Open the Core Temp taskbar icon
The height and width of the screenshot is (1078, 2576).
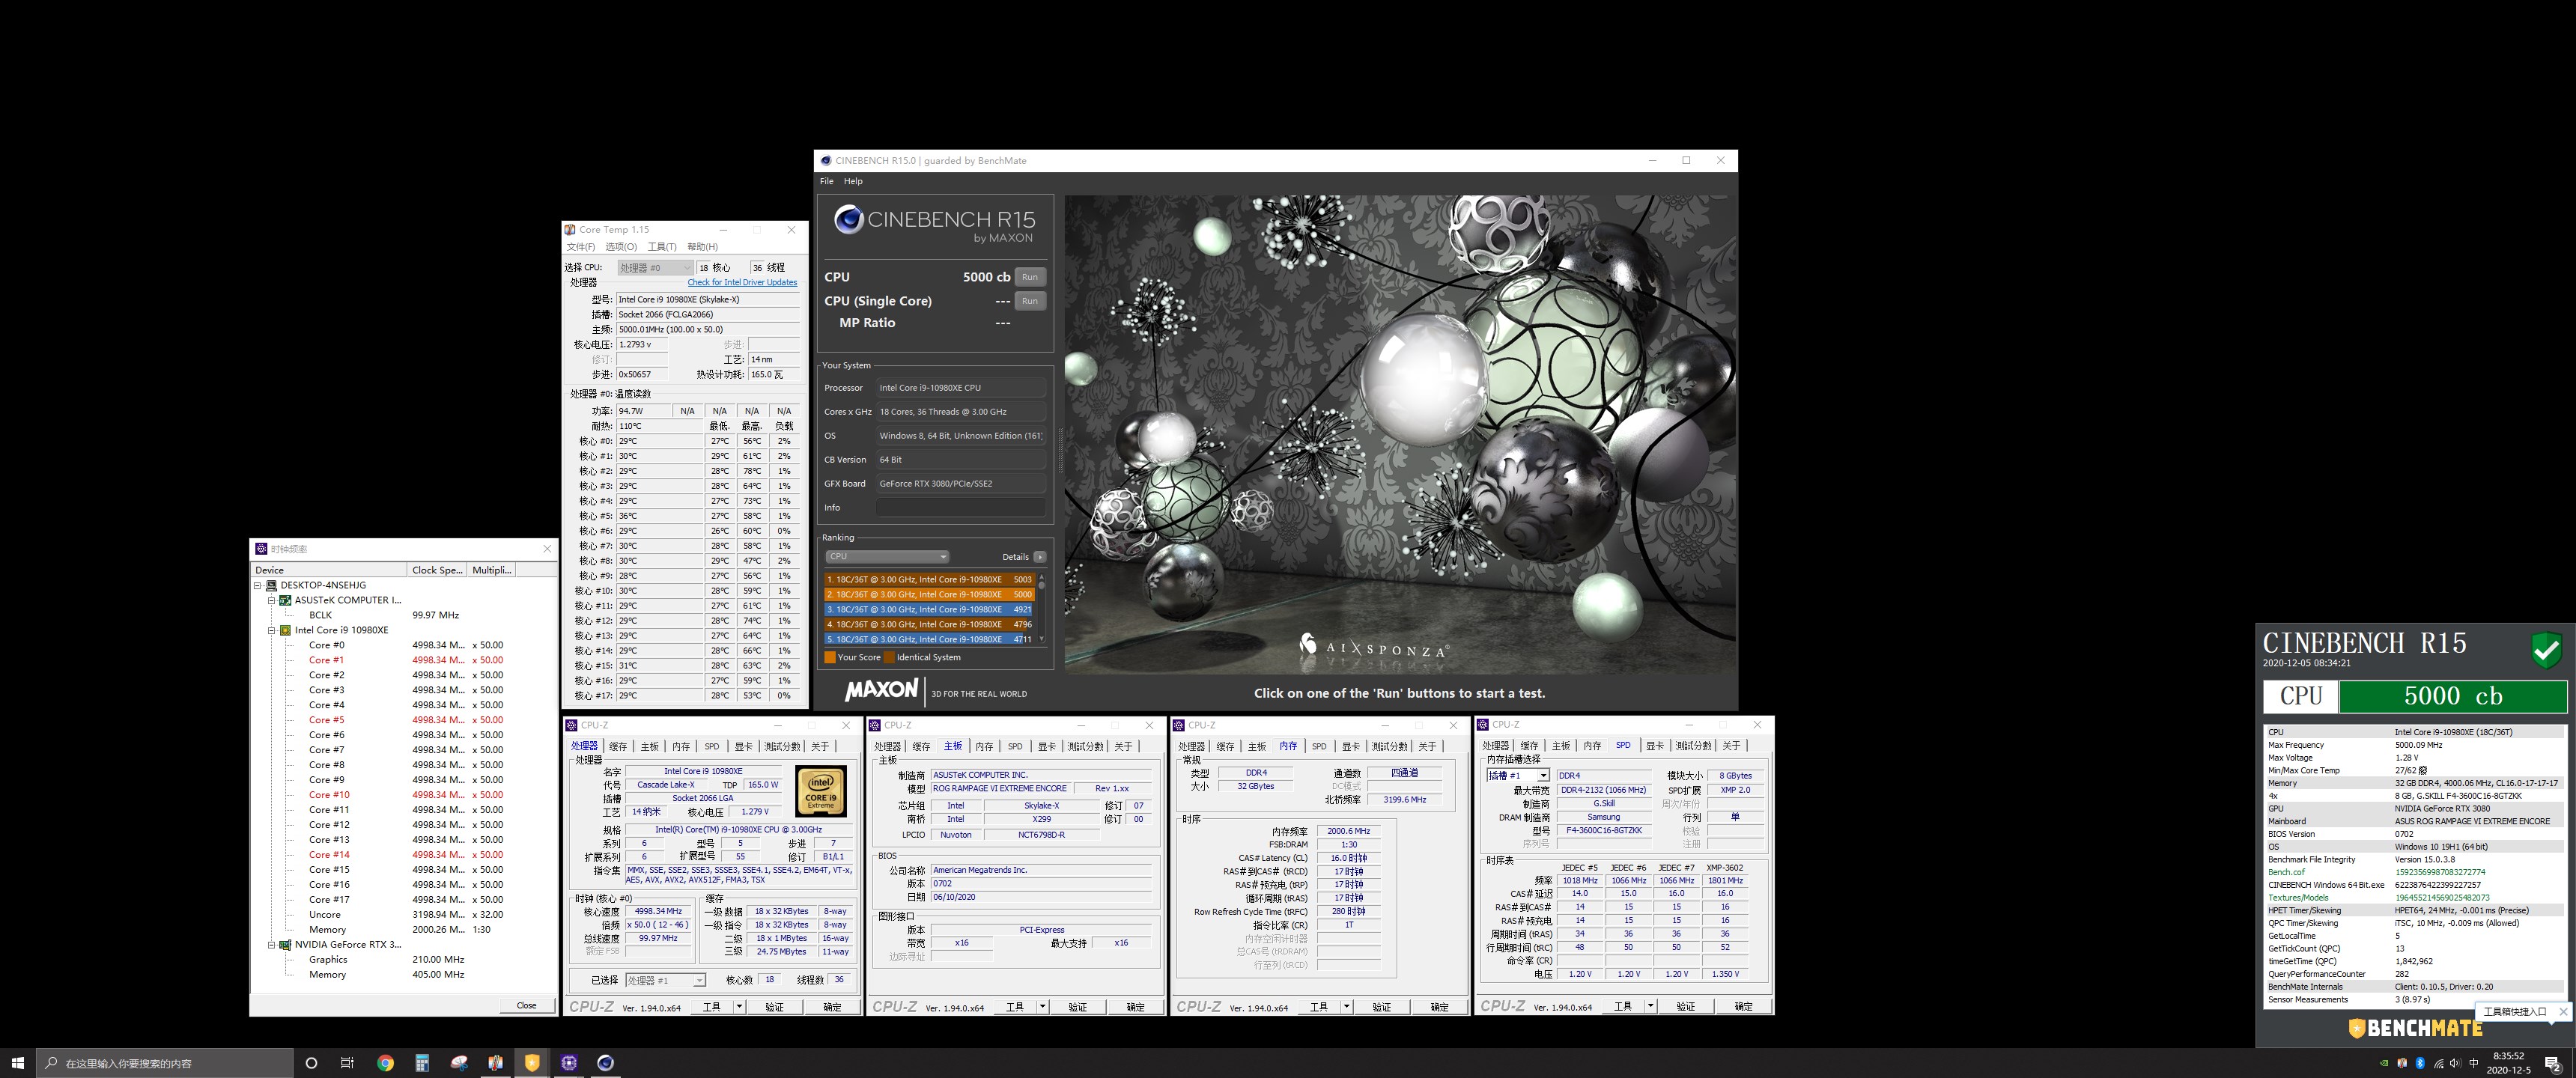tap(495, 1063)
